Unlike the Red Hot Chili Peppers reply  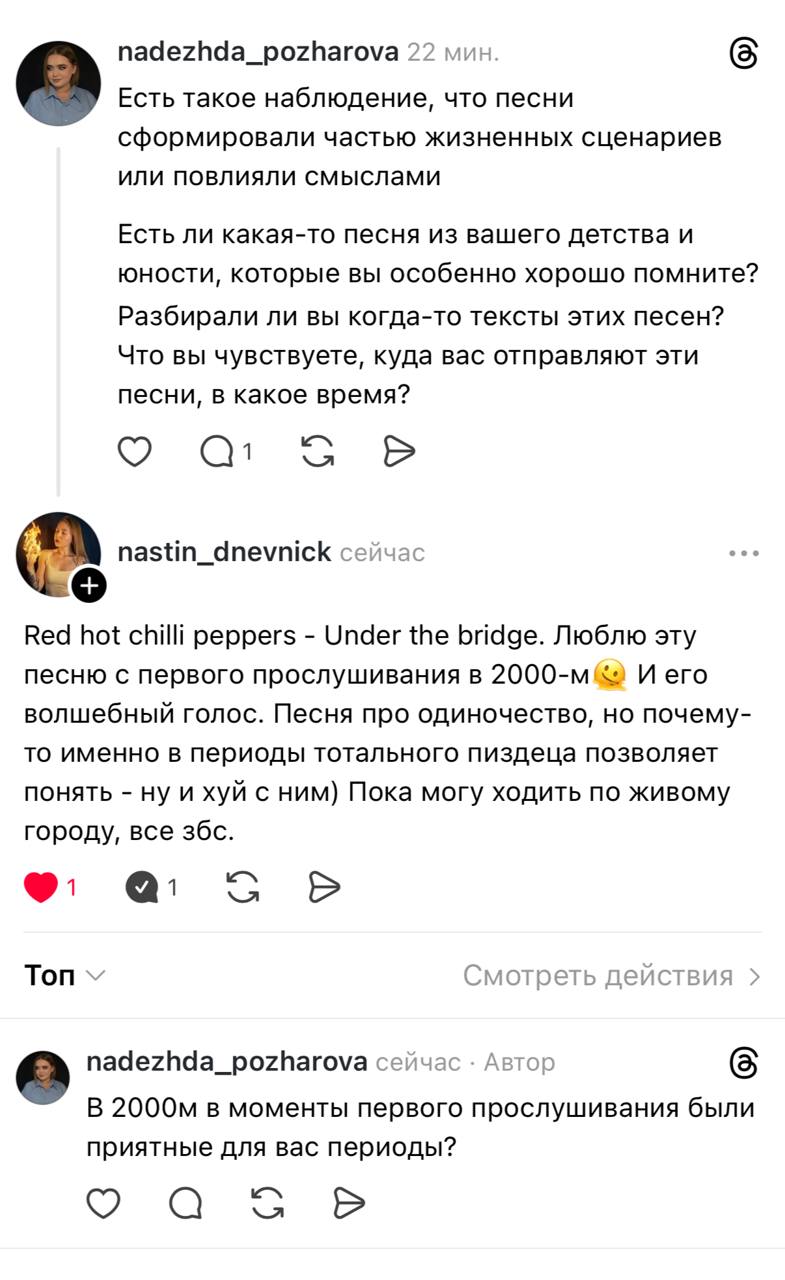tap(49, 887)
